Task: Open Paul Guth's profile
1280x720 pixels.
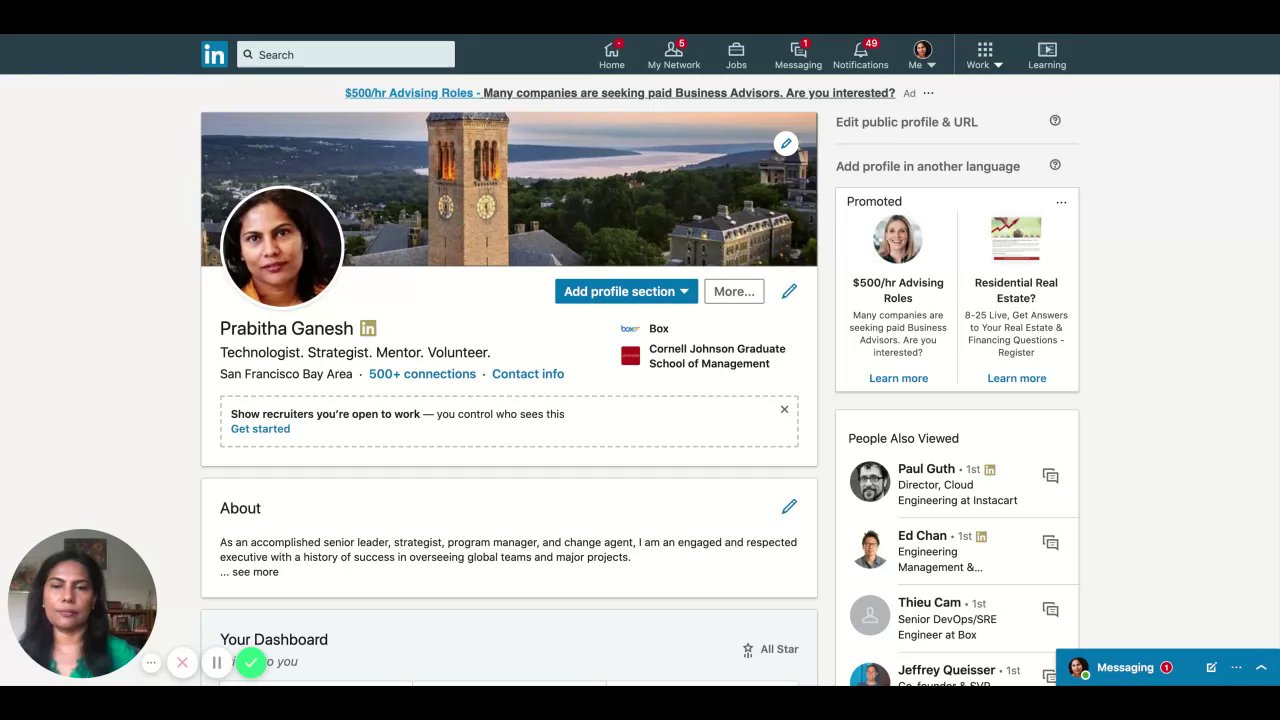Action: tap(926, 469)
